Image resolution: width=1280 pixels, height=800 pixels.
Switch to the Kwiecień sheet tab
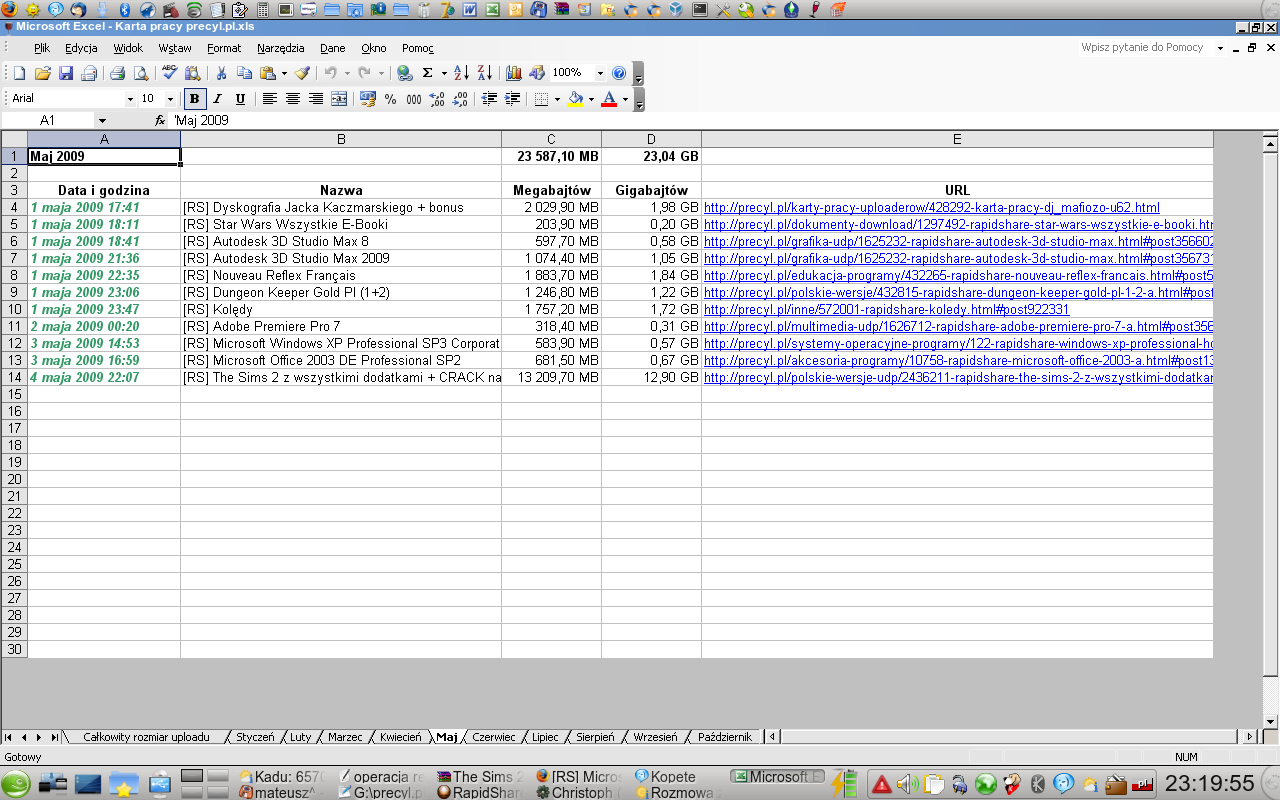(400, 737)
